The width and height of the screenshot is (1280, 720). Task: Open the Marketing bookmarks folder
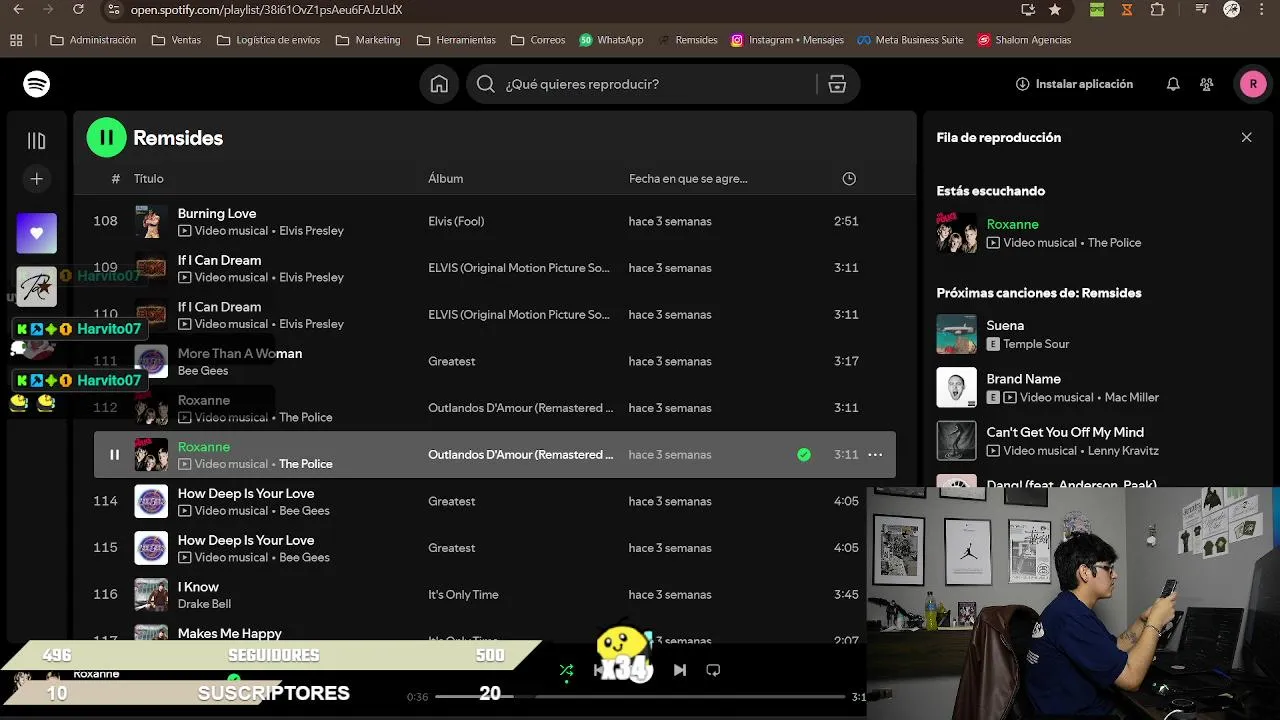tap(368, 40)
